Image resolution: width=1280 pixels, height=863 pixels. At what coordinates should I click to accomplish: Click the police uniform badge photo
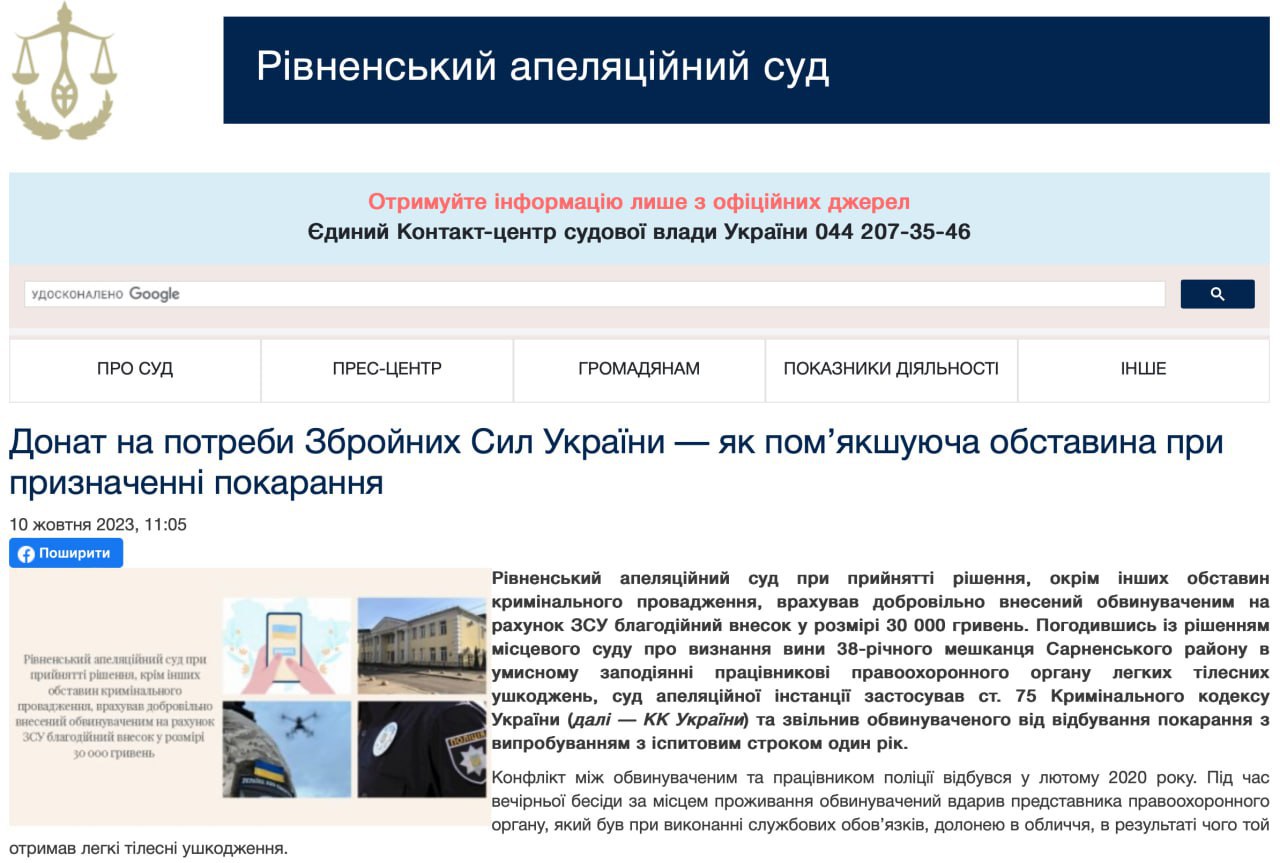click(421, 748)
